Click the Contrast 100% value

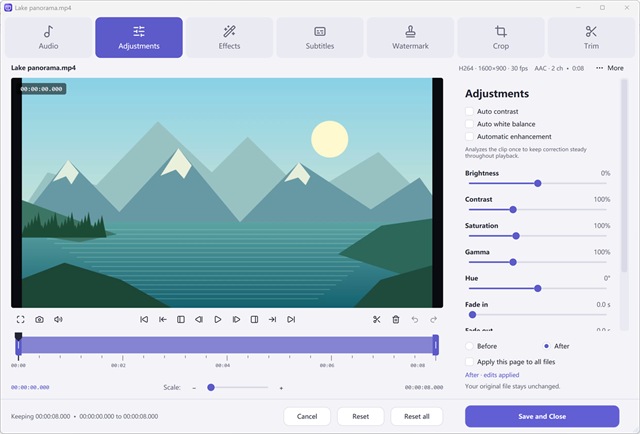[602, 199]
